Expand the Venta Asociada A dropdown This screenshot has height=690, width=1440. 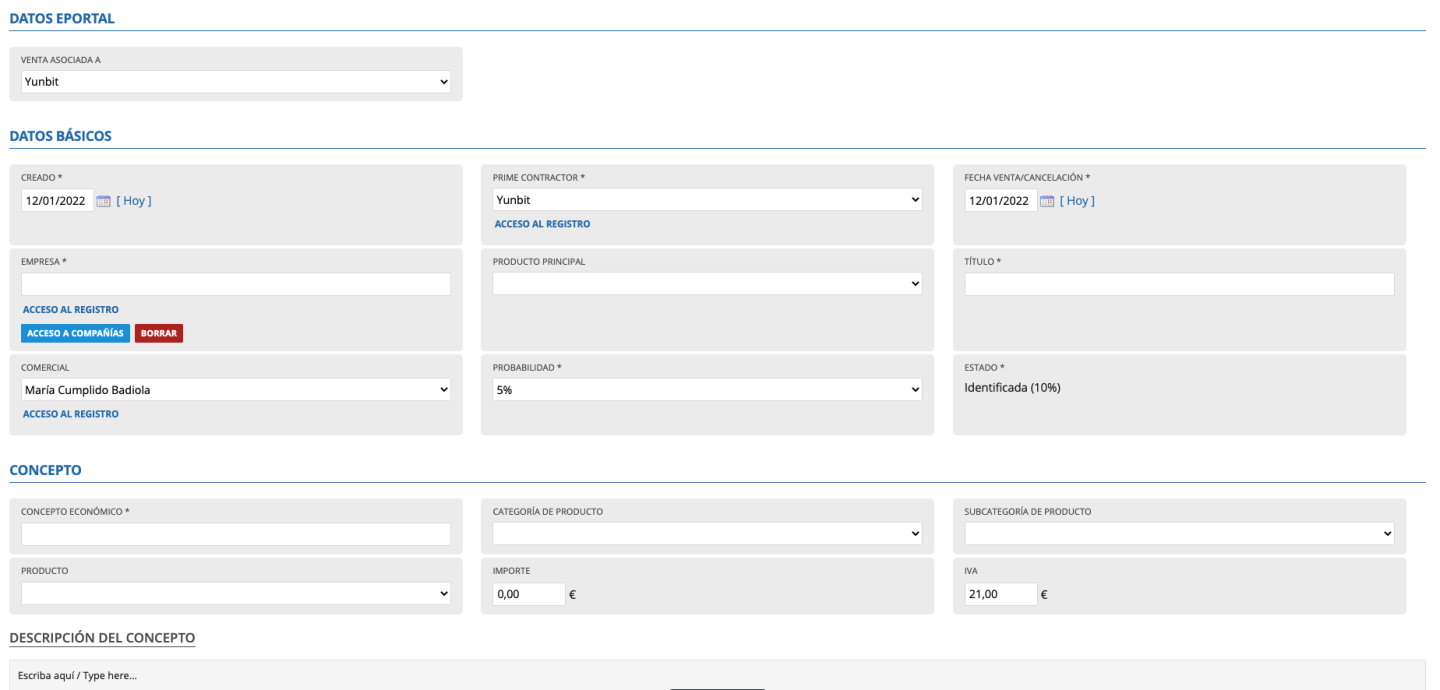[236, 82]
